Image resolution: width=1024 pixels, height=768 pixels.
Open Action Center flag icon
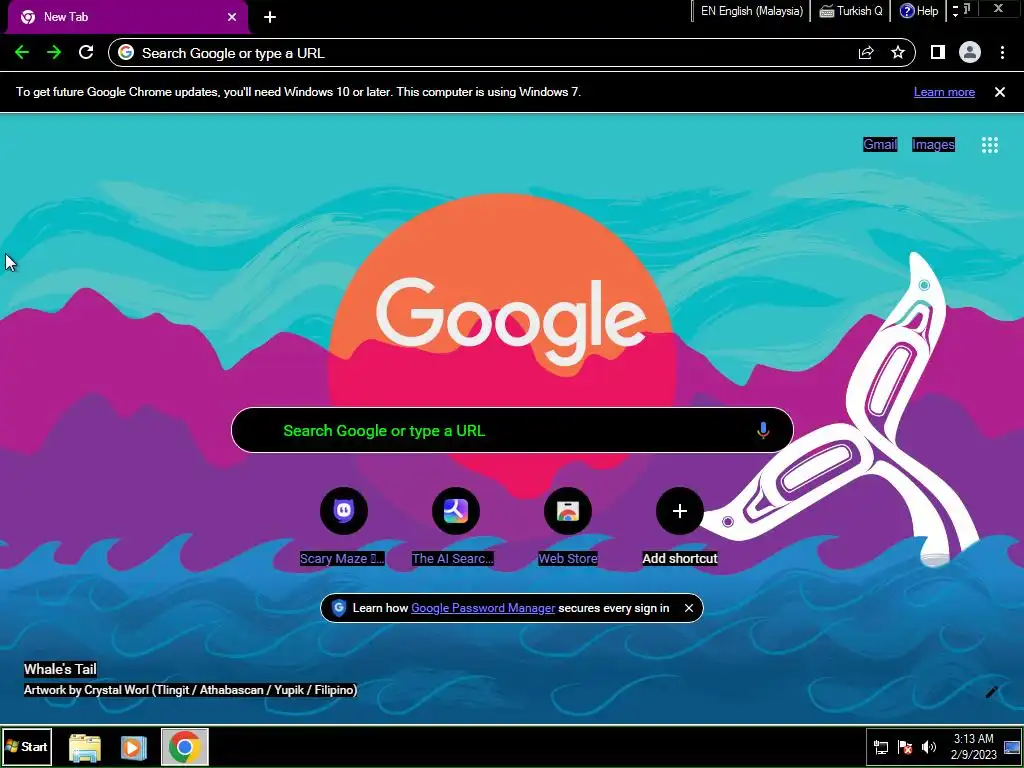coord(905,747)
